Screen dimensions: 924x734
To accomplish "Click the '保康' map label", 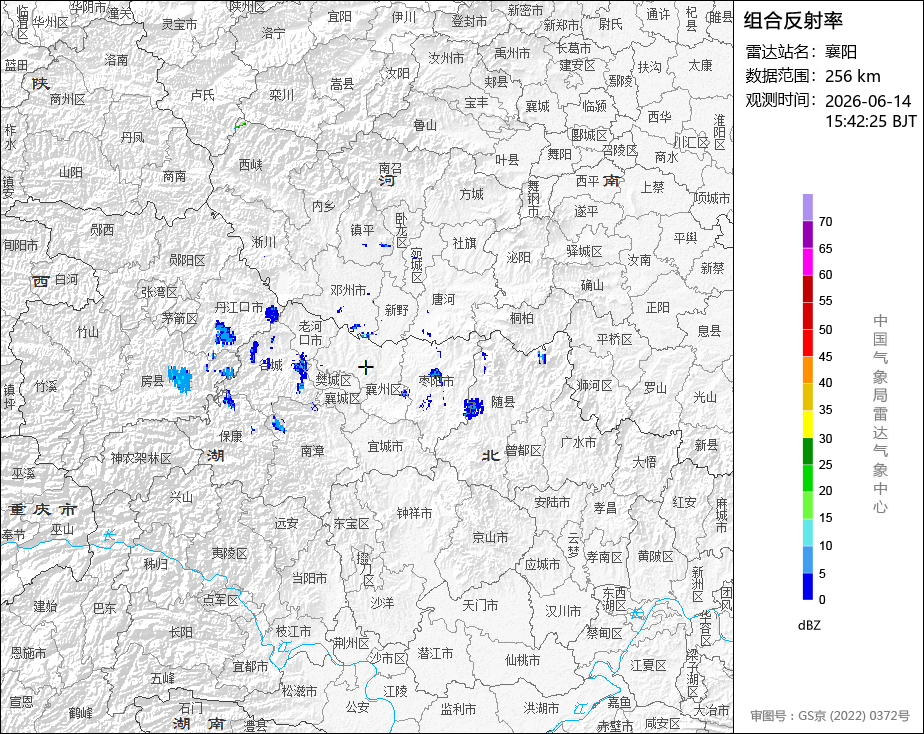I will (231, 436).
